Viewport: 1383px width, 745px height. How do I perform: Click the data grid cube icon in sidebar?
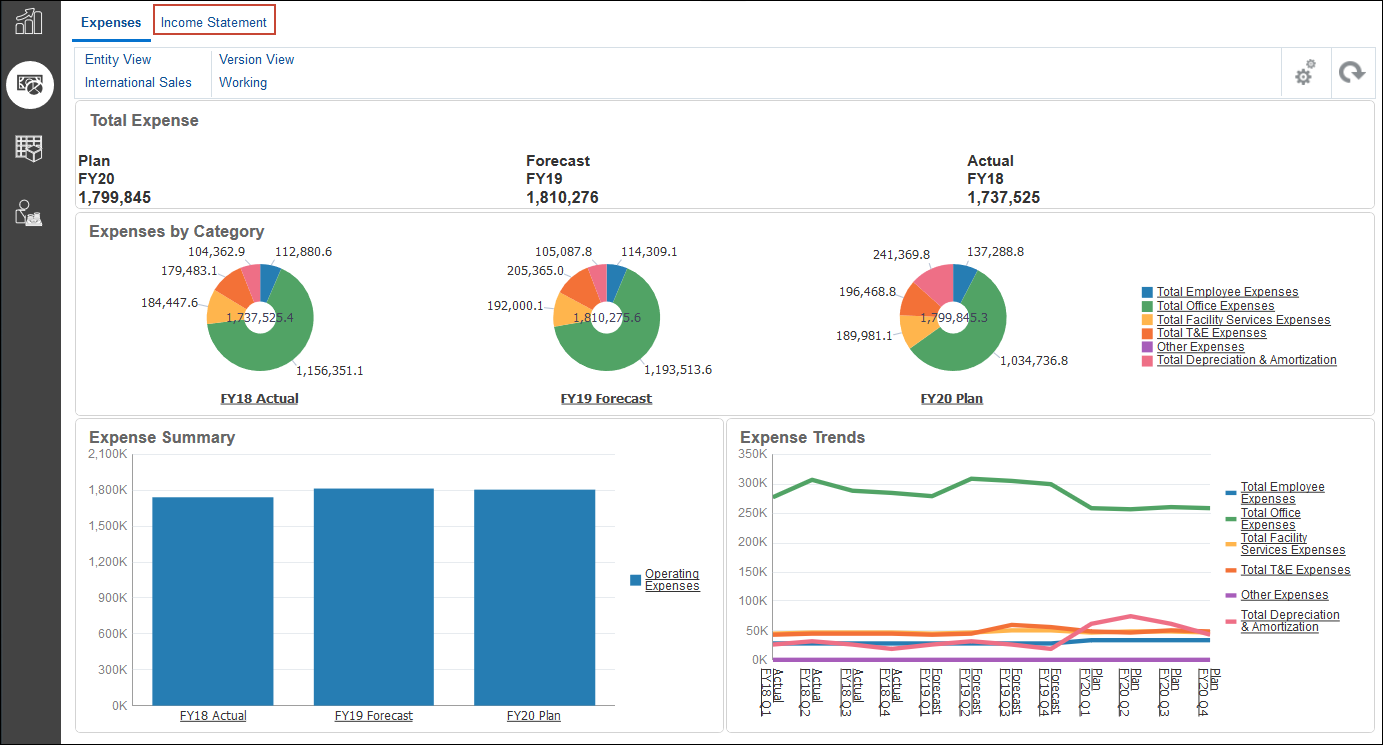click(30, 148)
